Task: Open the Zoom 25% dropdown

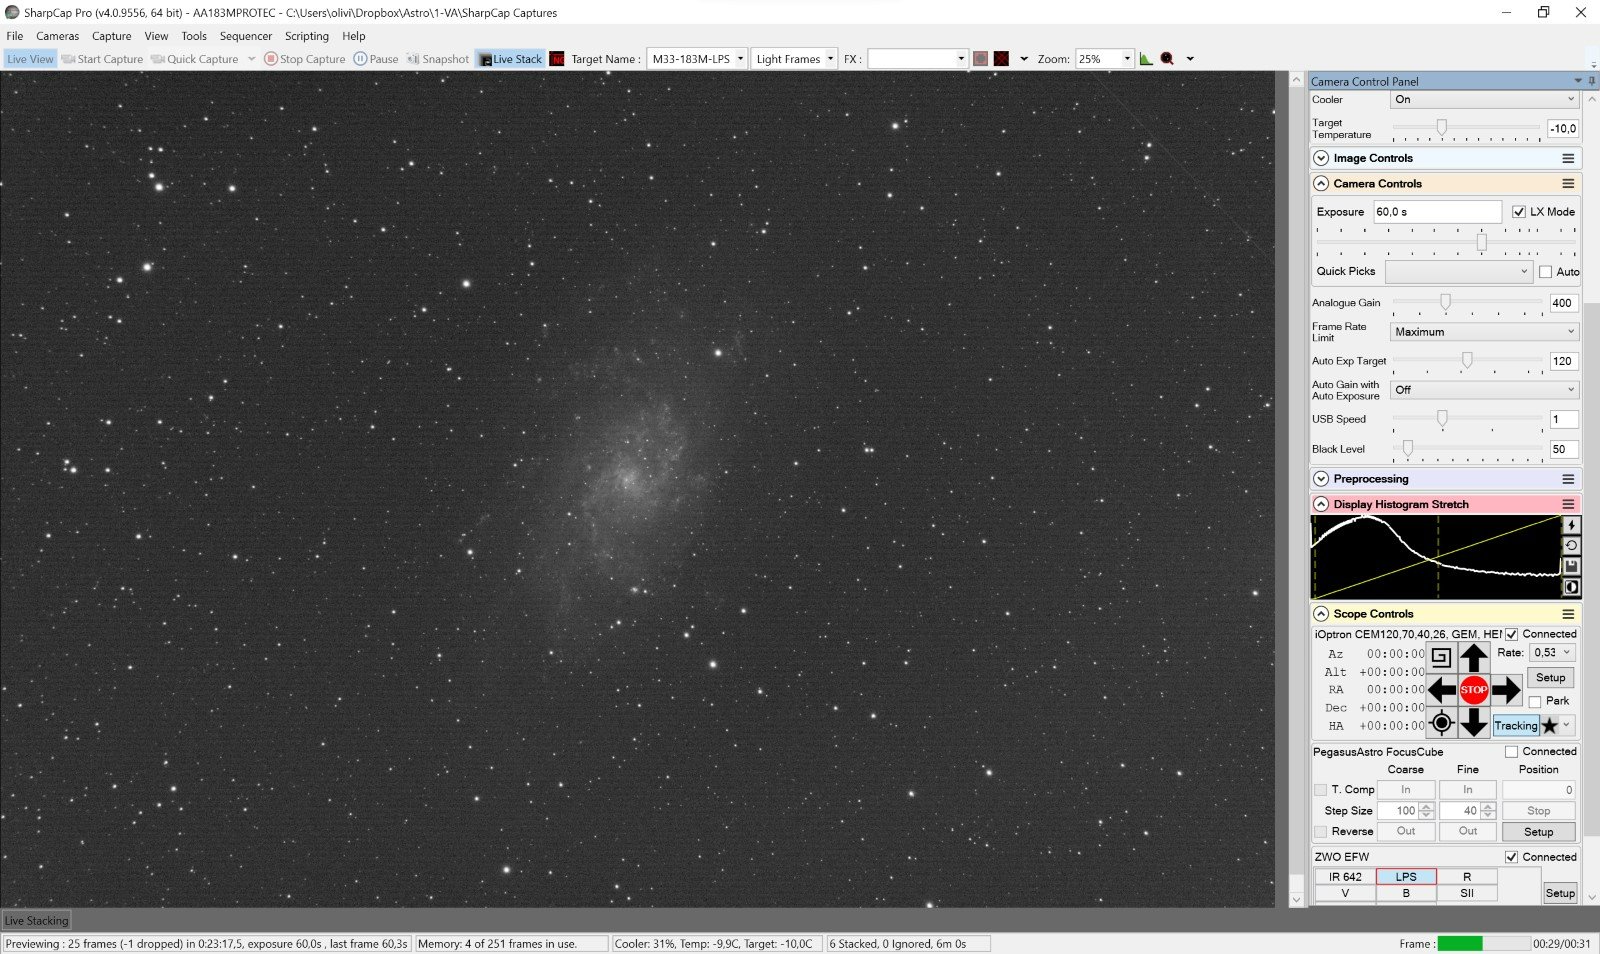Action: point(1127,59)
